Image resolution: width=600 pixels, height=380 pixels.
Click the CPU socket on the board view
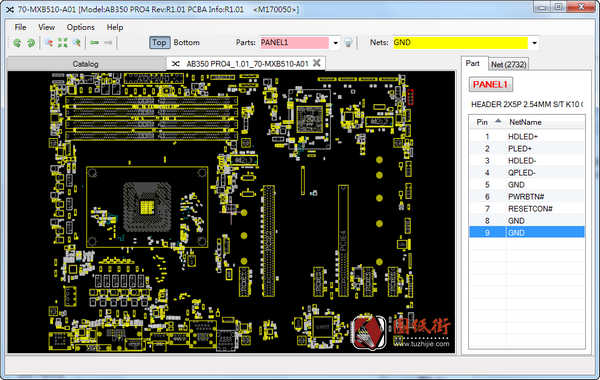(147, 207)
